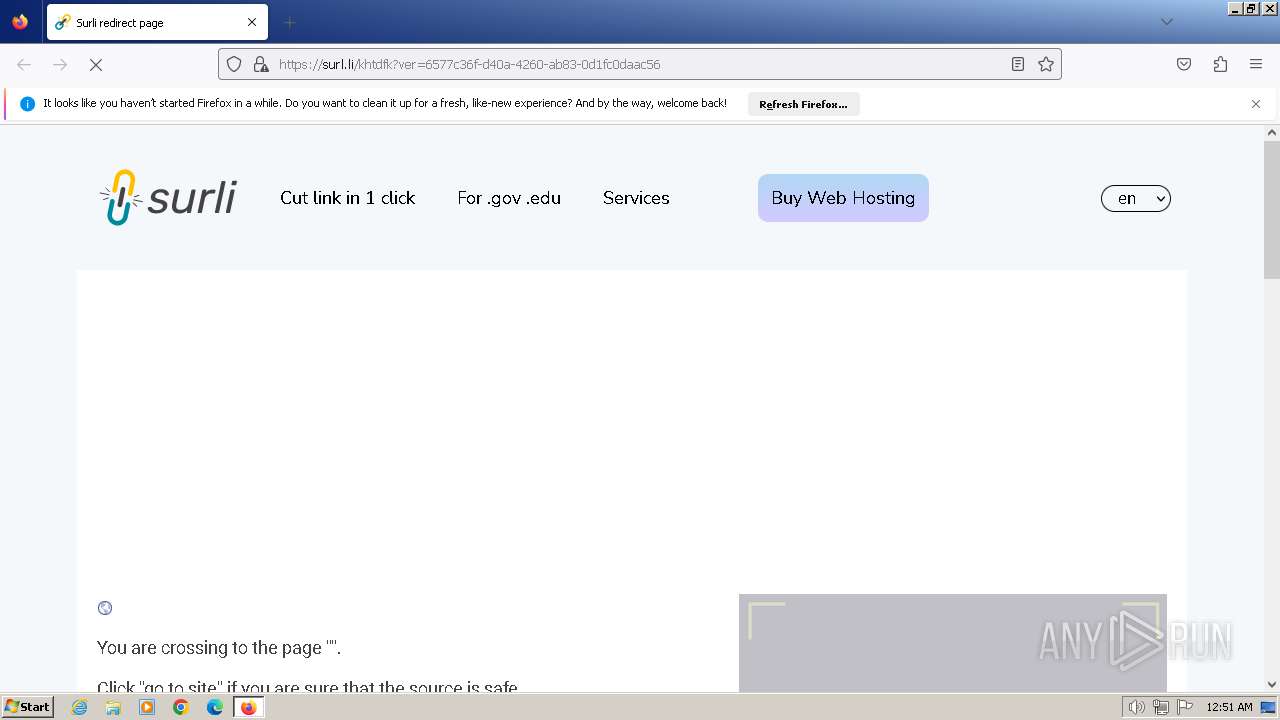The height and width of the screenshot is (720, 1280).
Task: Open a new tab with the plus button
Action: [289, 22]
